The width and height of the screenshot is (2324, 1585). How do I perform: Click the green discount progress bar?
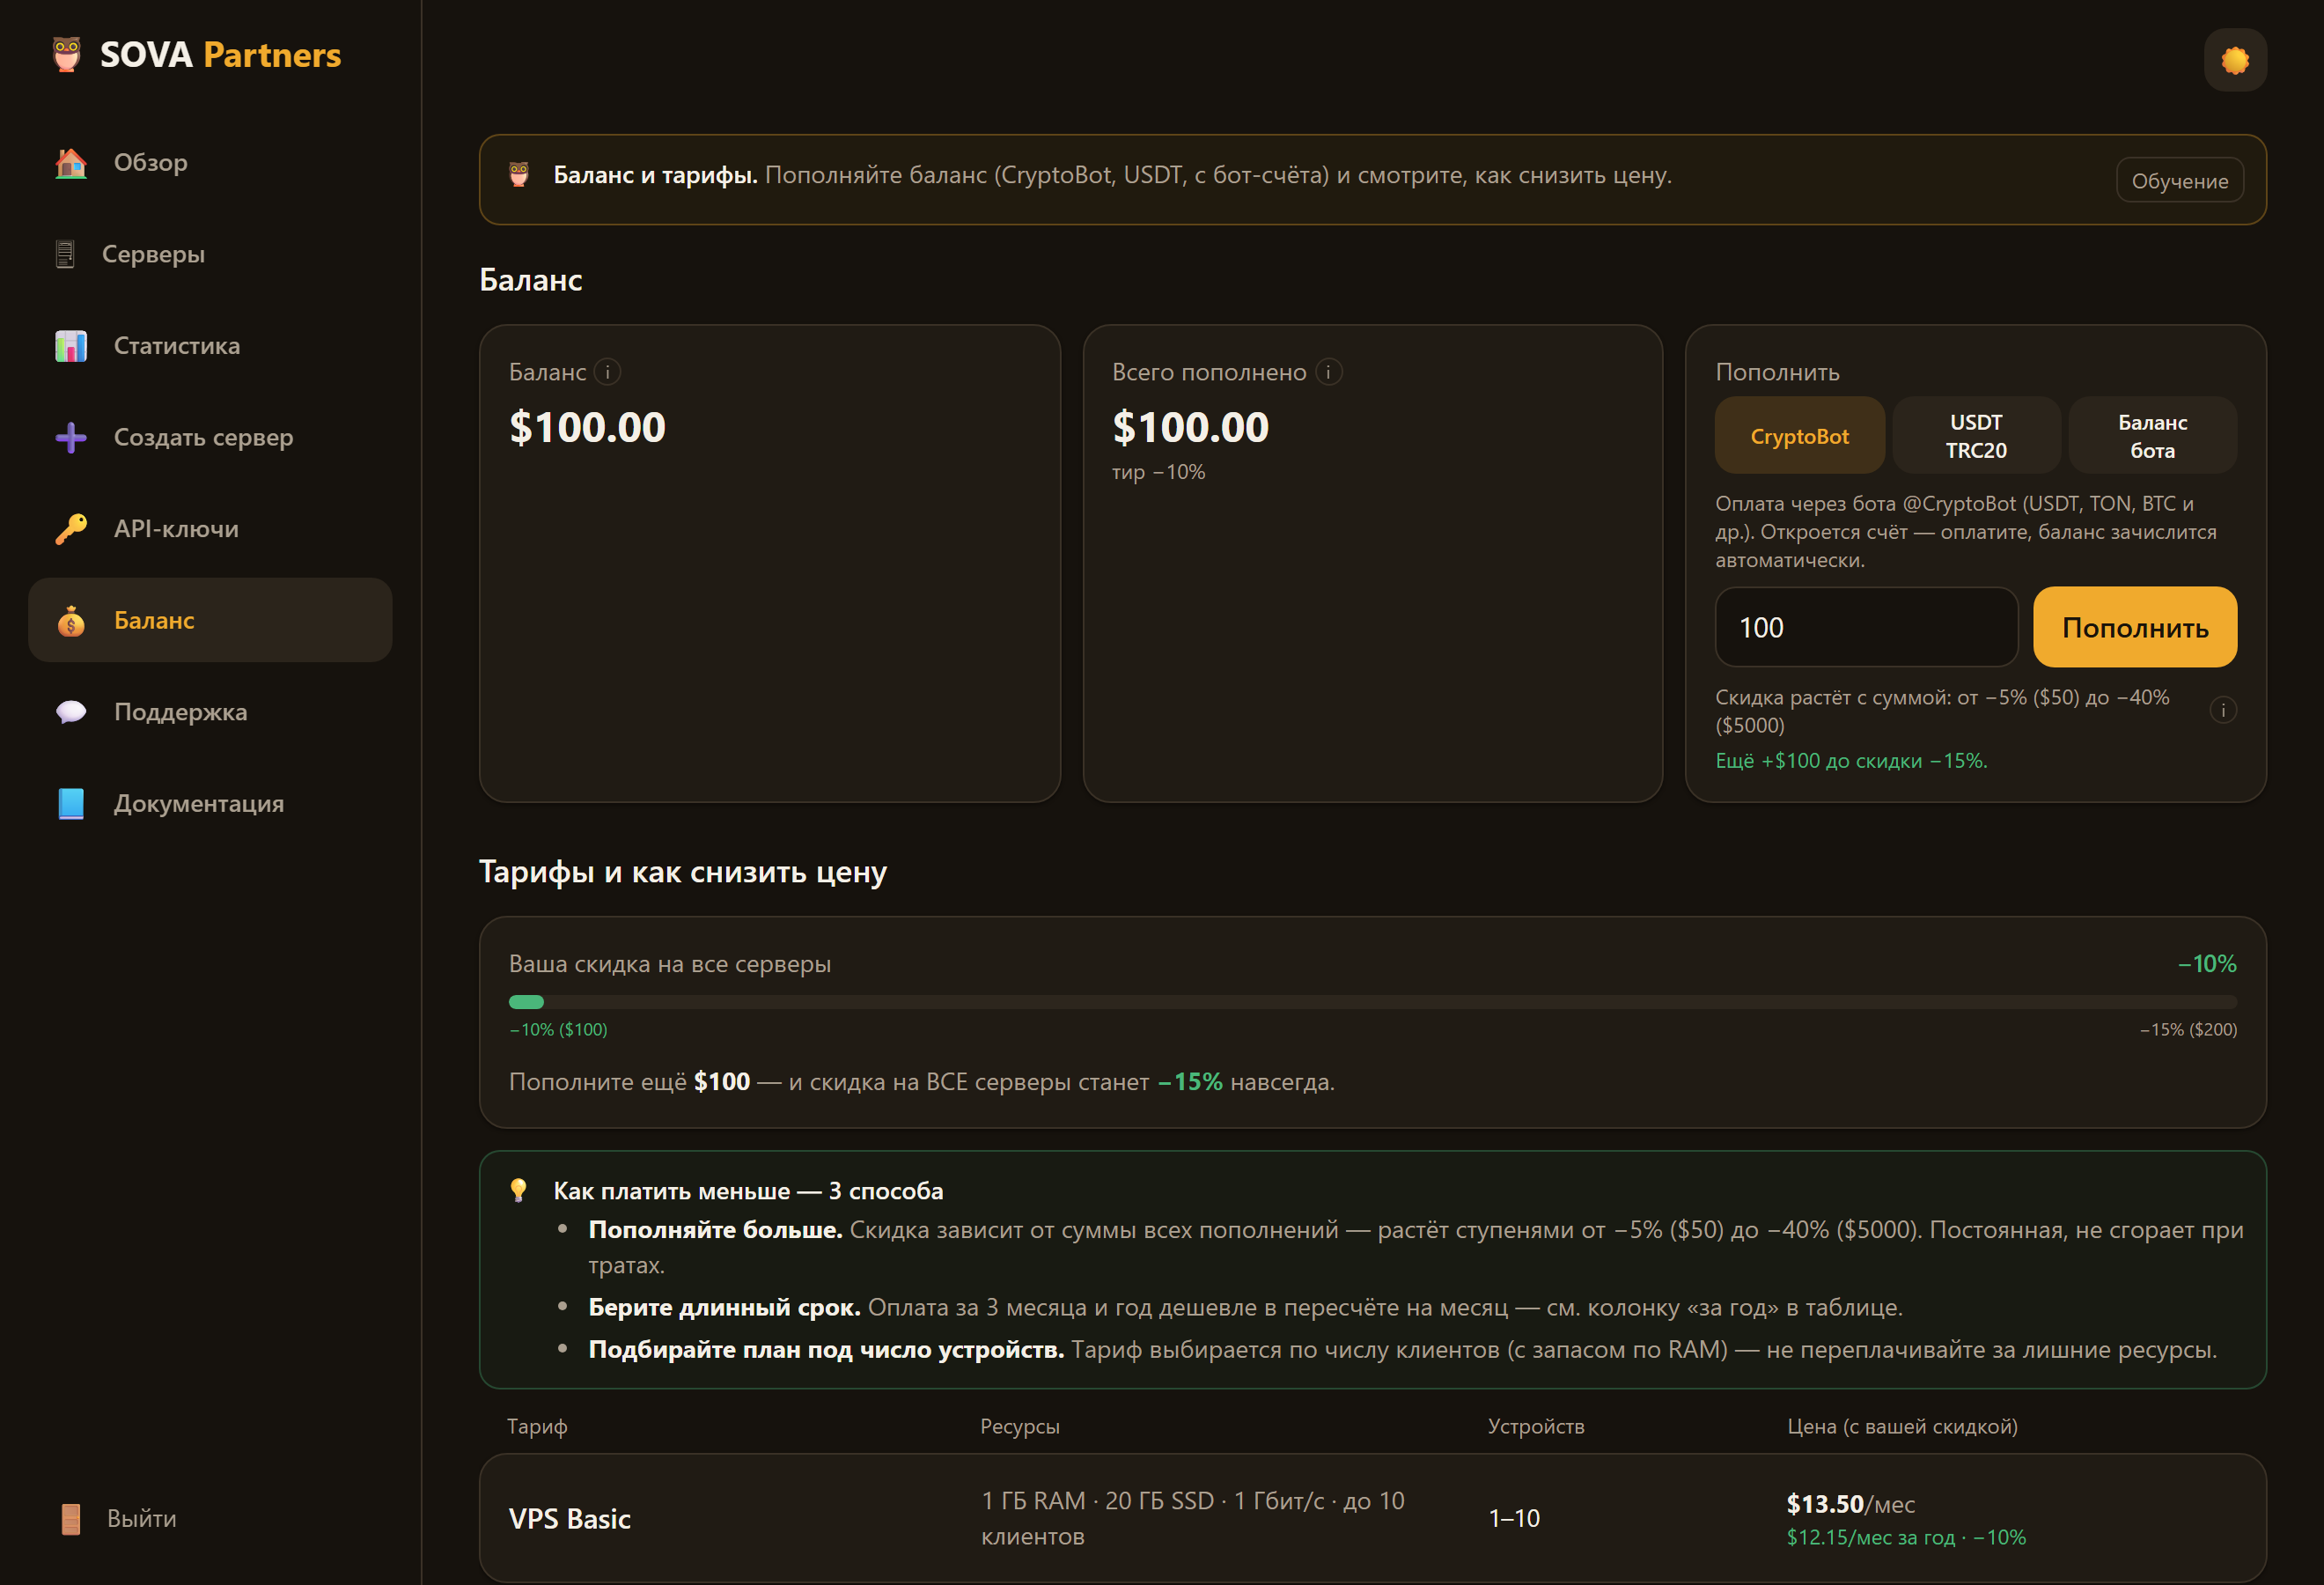1372,1002
